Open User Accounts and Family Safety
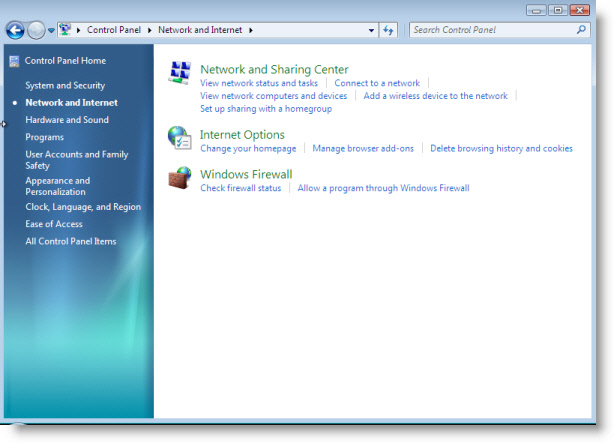Screen dimensions: 614x443 coord(77,160)
